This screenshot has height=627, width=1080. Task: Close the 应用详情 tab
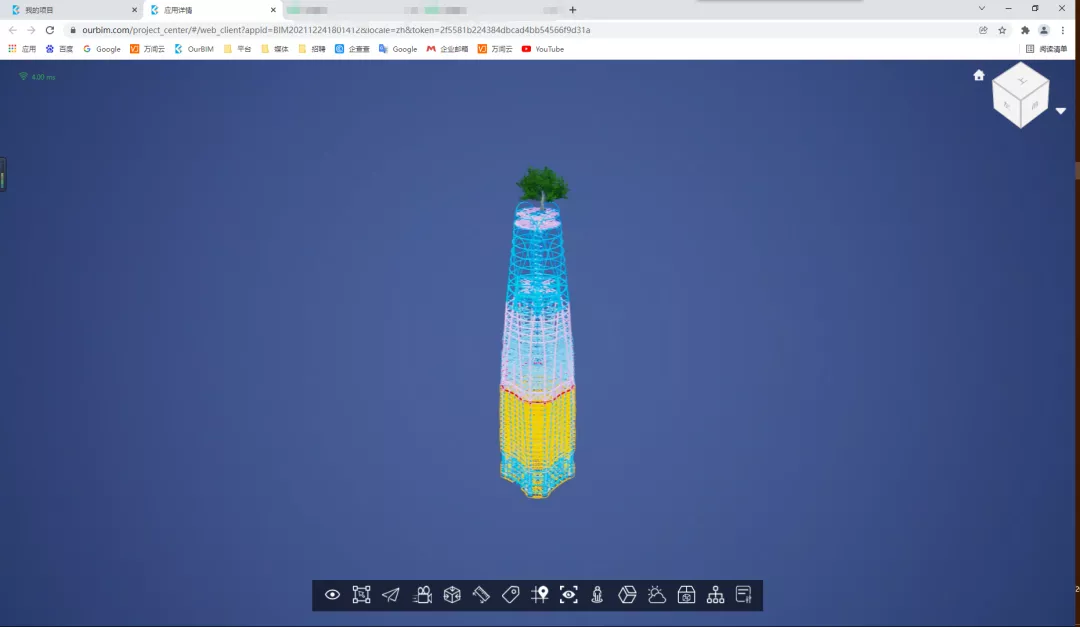pyautogui.click(x=273, y=10)
